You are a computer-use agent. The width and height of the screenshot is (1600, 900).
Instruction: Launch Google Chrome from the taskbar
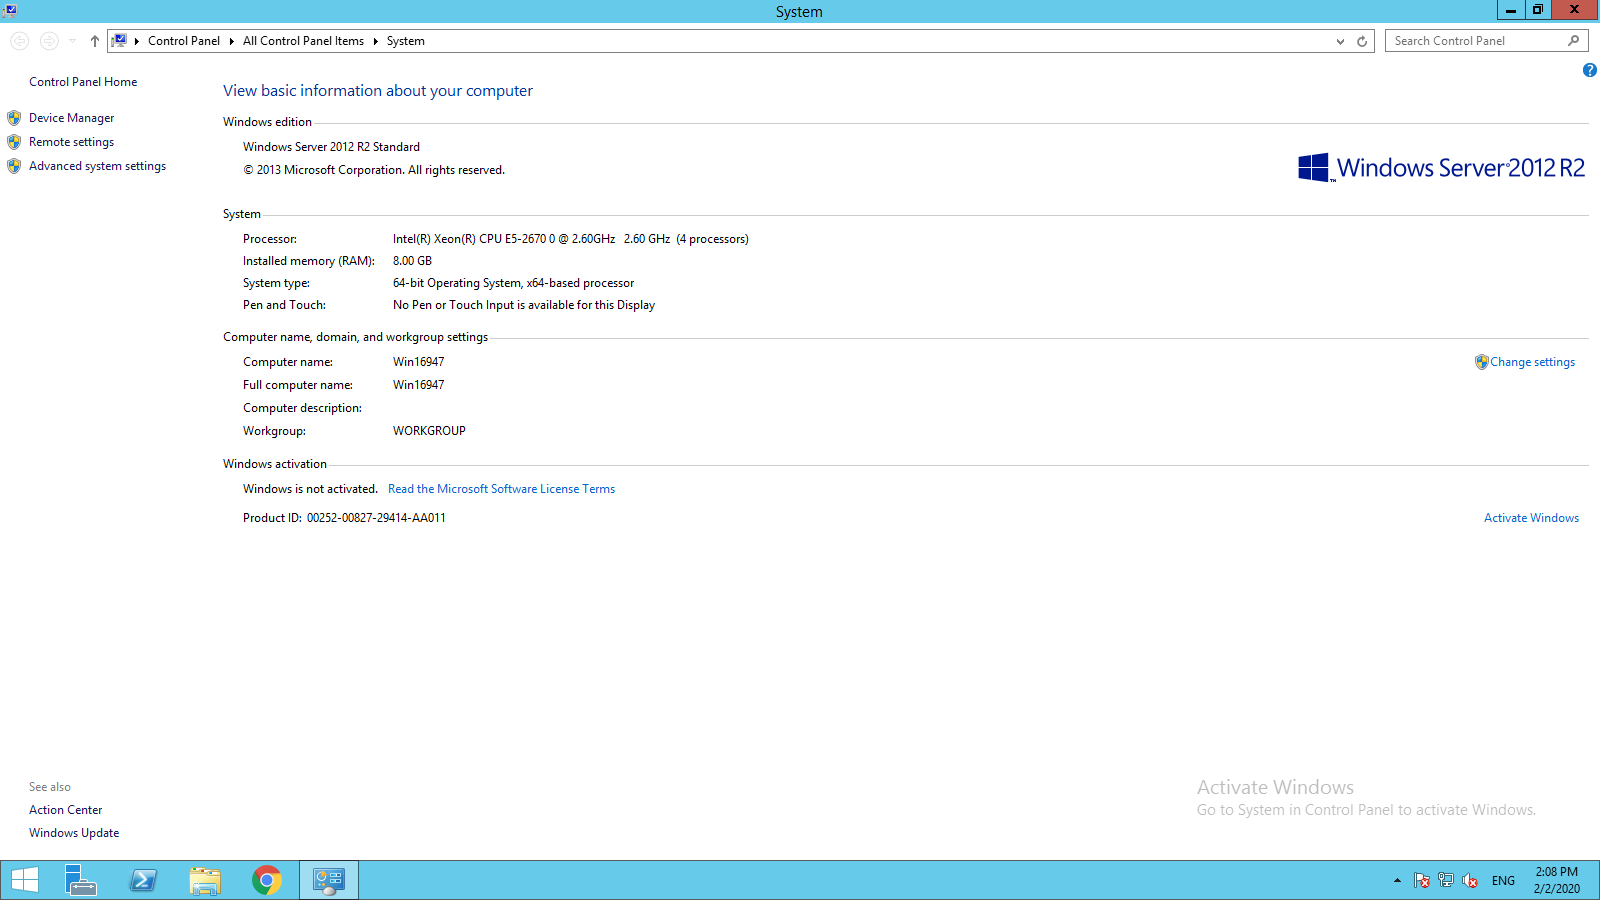click(266, 880)
